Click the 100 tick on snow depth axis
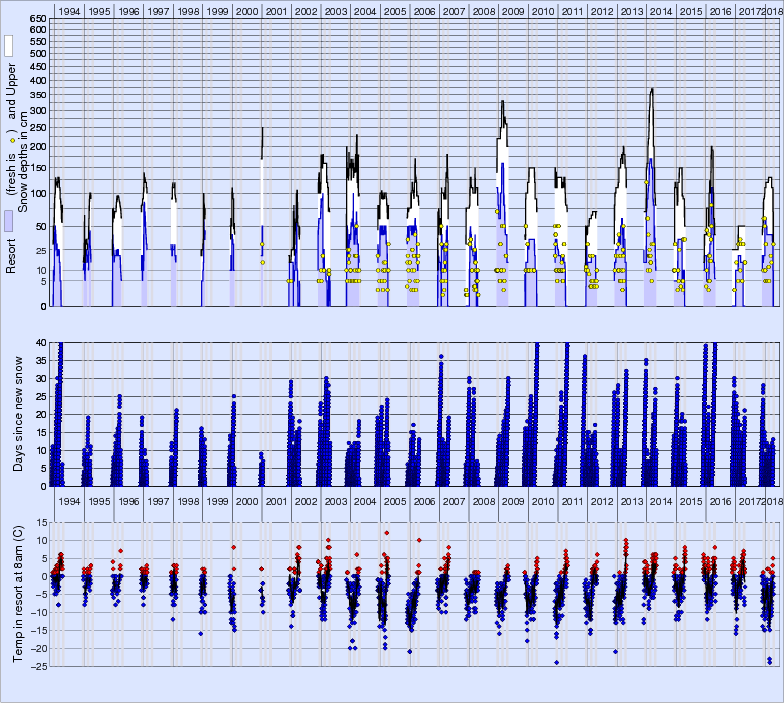The image size is (784, 703). (x=36, y=193)
